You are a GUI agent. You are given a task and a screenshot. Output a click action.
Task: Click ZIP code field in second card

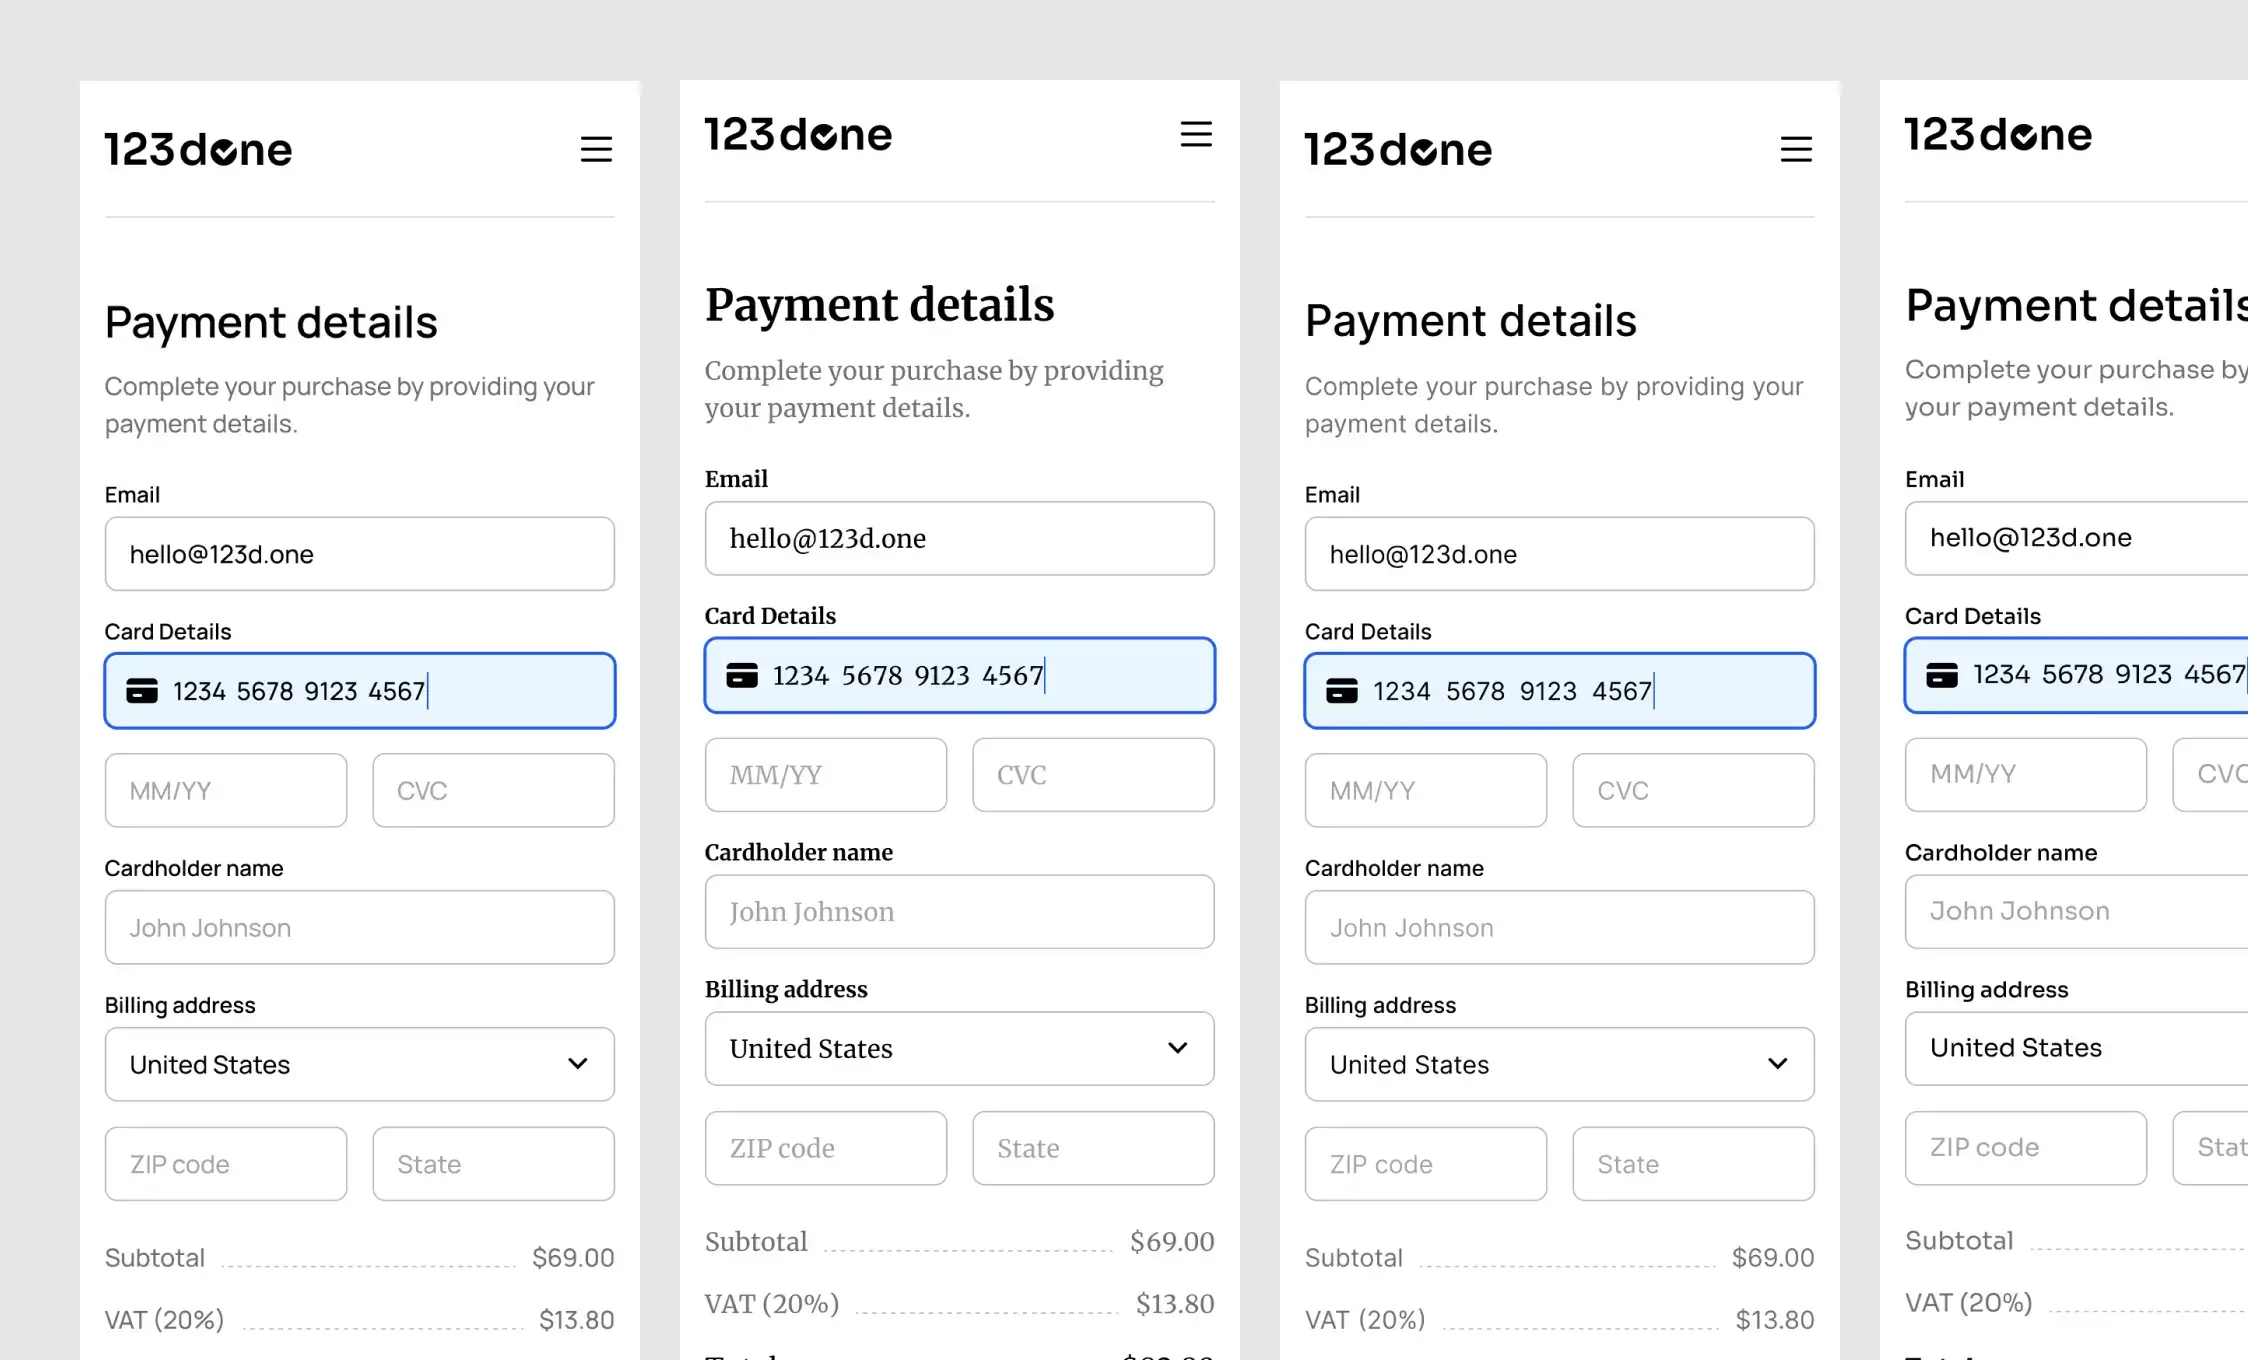tap(826, 1148)
